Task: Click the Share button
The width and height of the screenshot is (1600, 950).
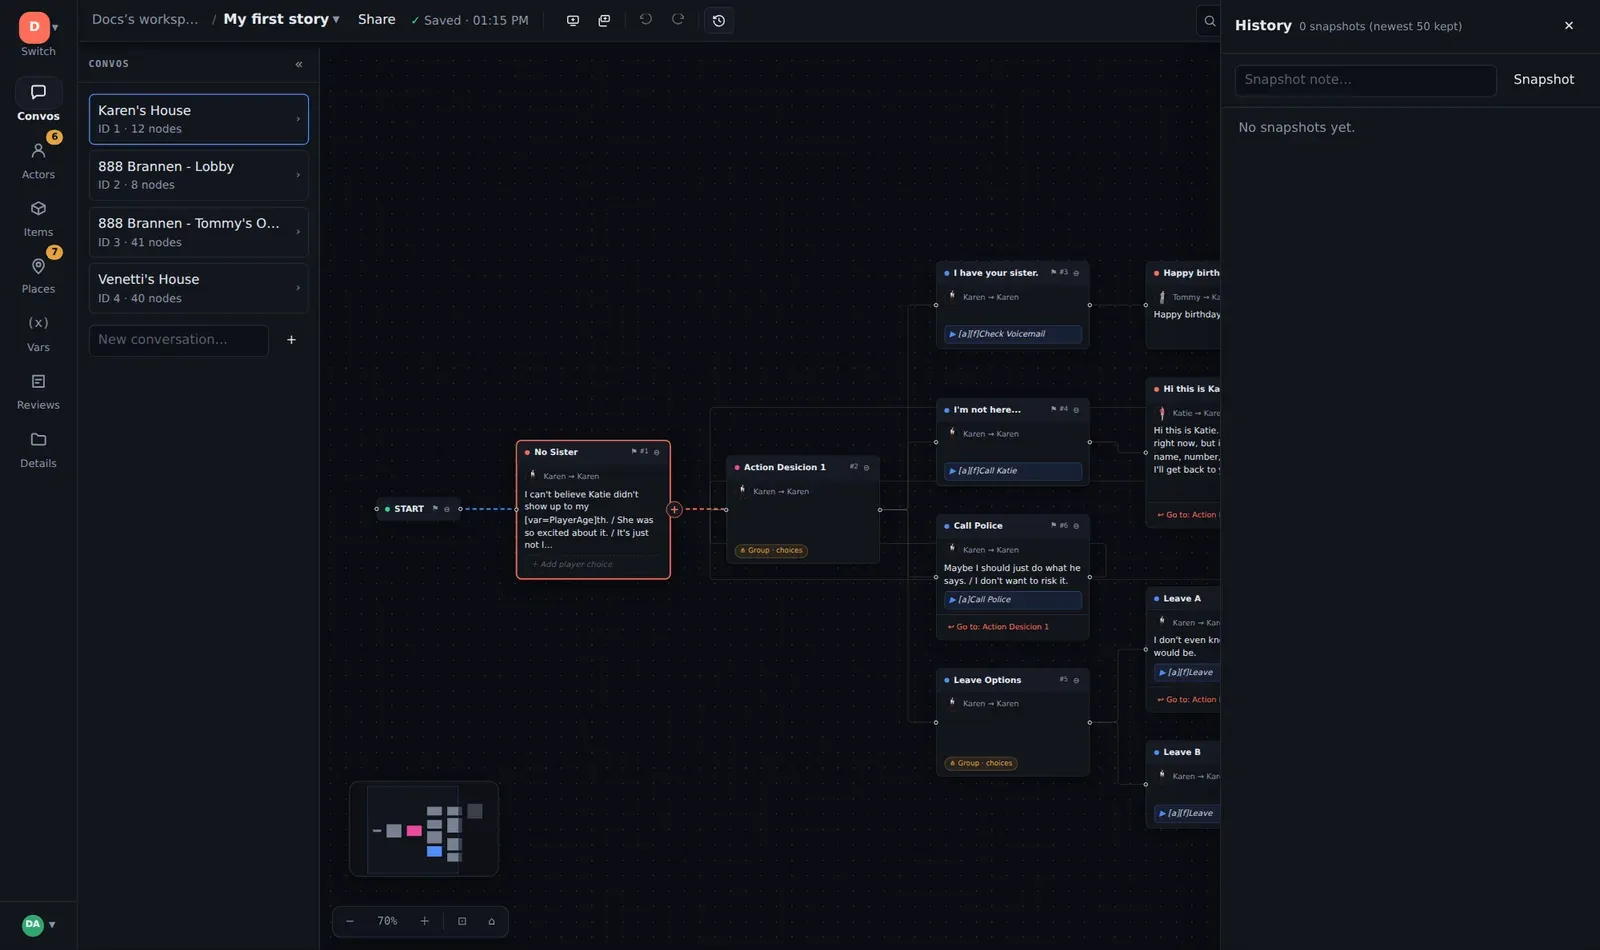Action: [x=376, y=19]
